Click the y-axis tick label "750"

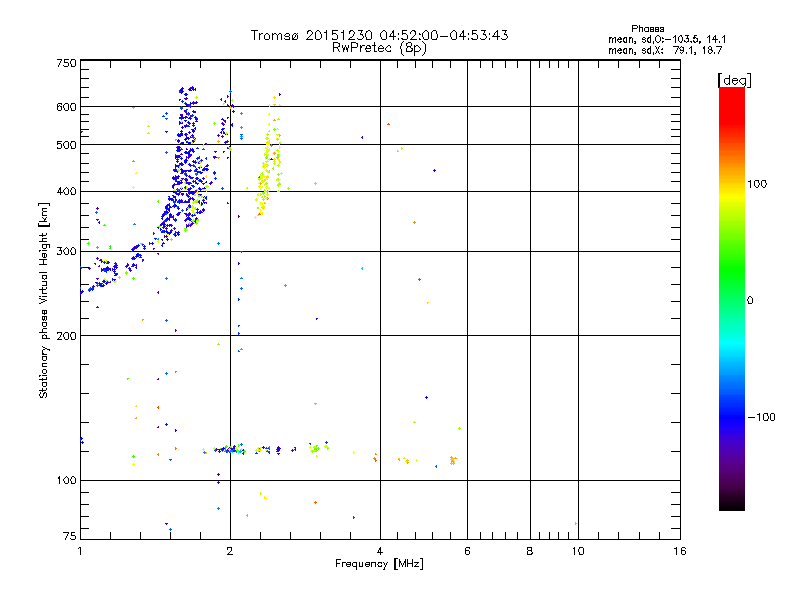66,63
